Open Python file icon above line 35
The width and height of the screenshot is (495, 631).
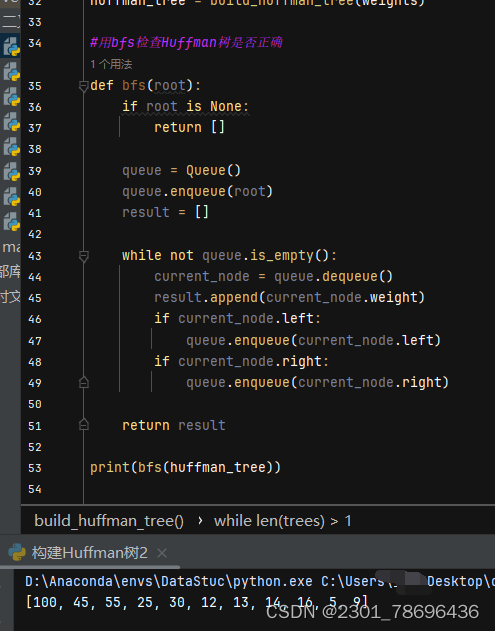pyautogui.click(x=11, y=73)
